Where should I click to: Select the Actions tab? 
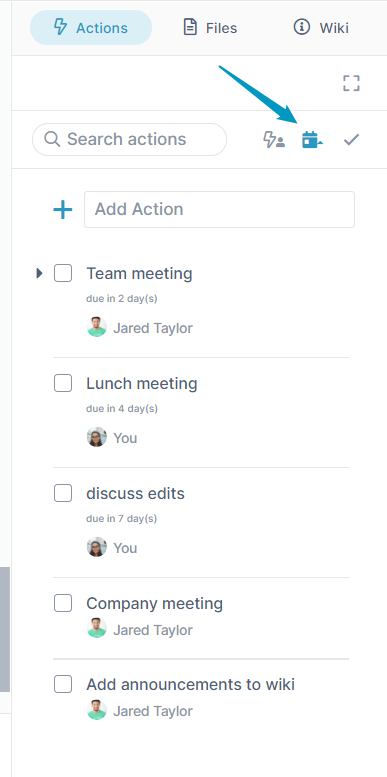91,28
